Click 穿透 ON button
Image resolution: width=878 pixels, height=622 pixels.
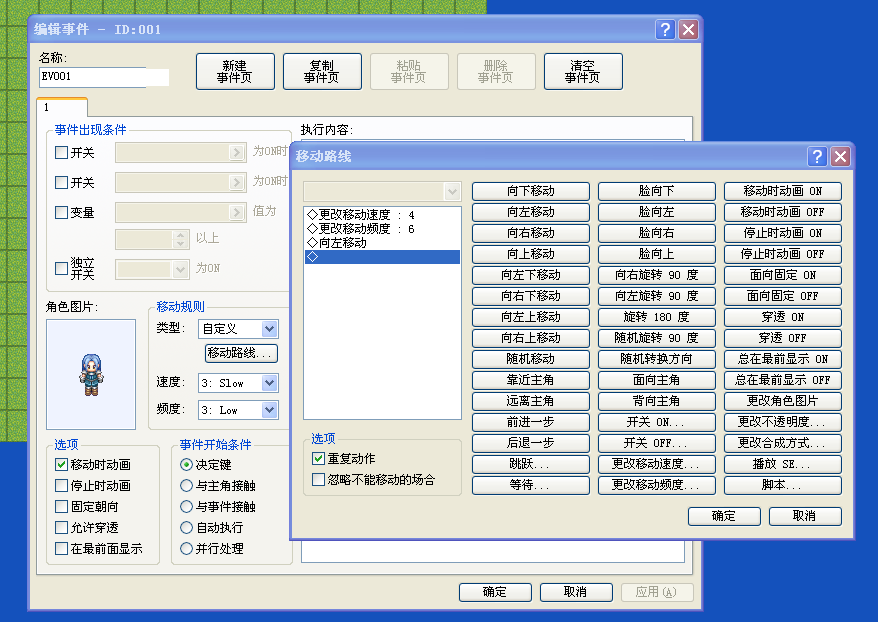pos(783,317)
